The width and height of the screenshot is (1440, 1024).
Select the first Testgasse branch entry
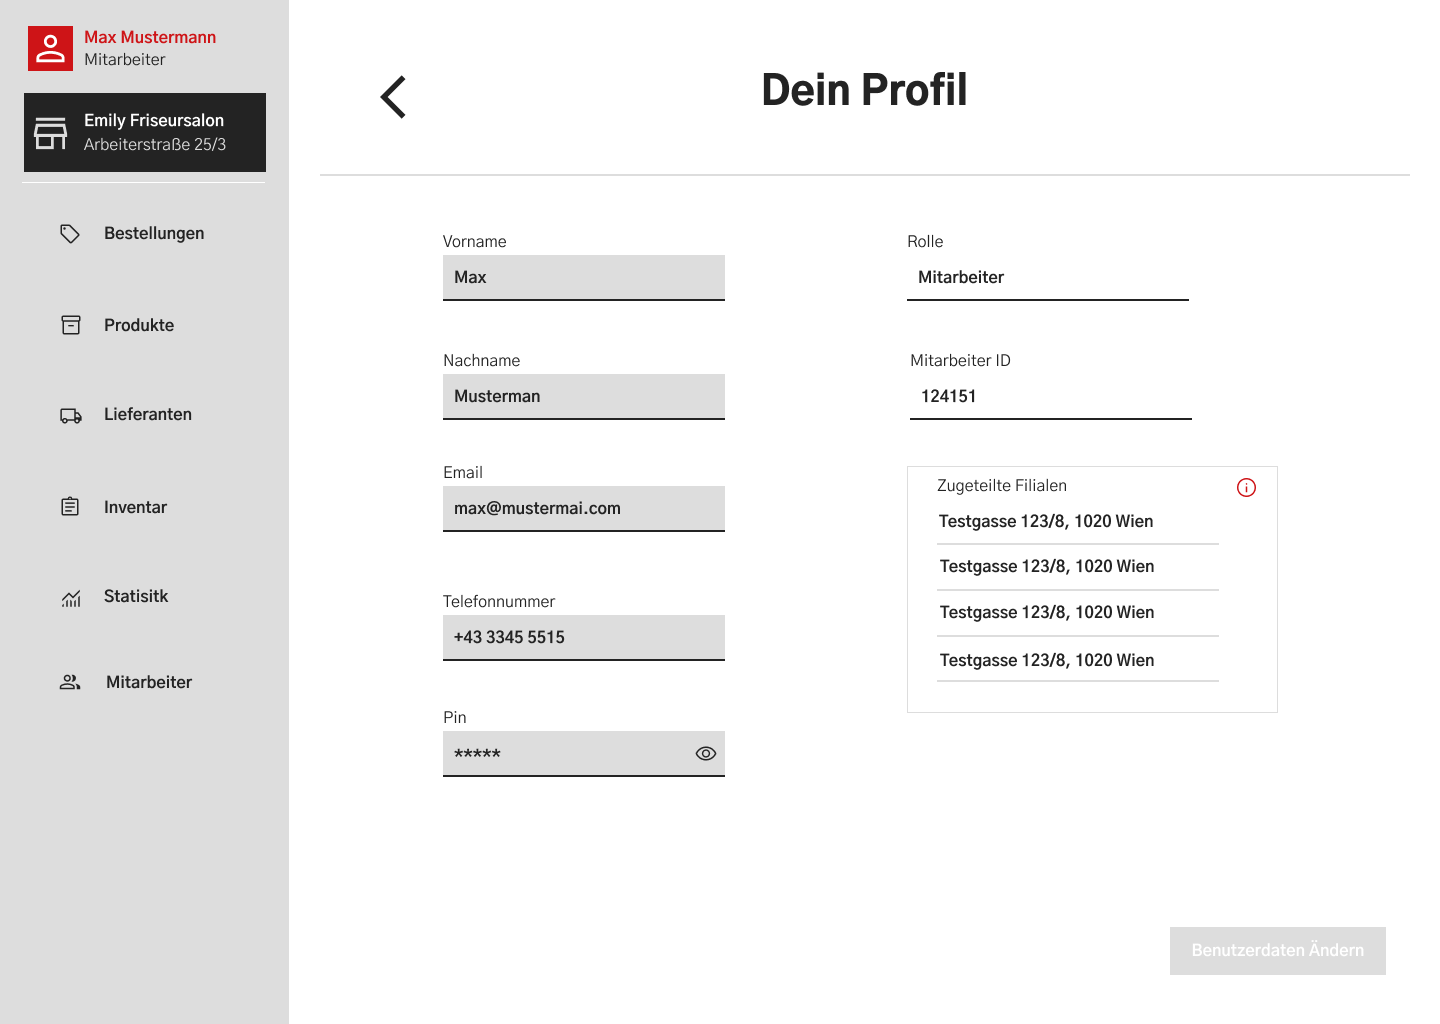[x=1046, y=521]
